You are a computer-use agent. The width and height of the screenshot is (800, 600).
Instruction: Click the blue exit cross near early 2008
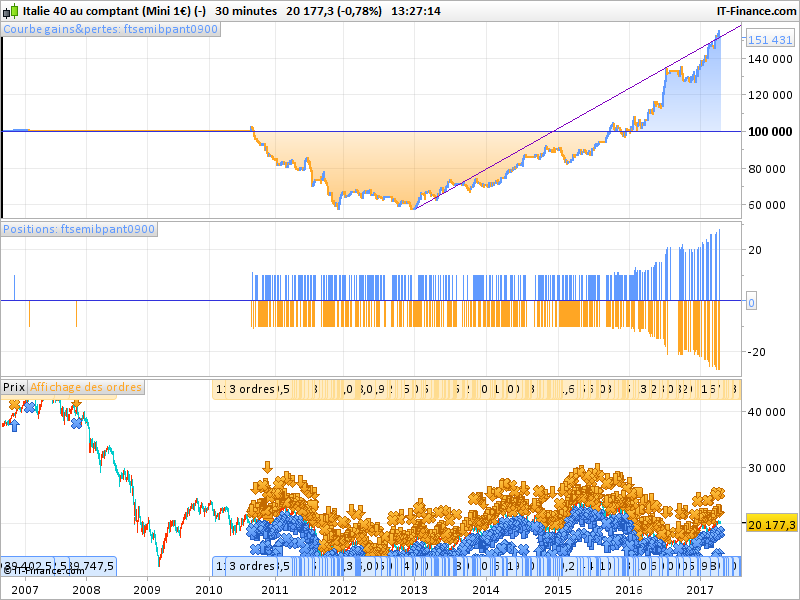77,423
